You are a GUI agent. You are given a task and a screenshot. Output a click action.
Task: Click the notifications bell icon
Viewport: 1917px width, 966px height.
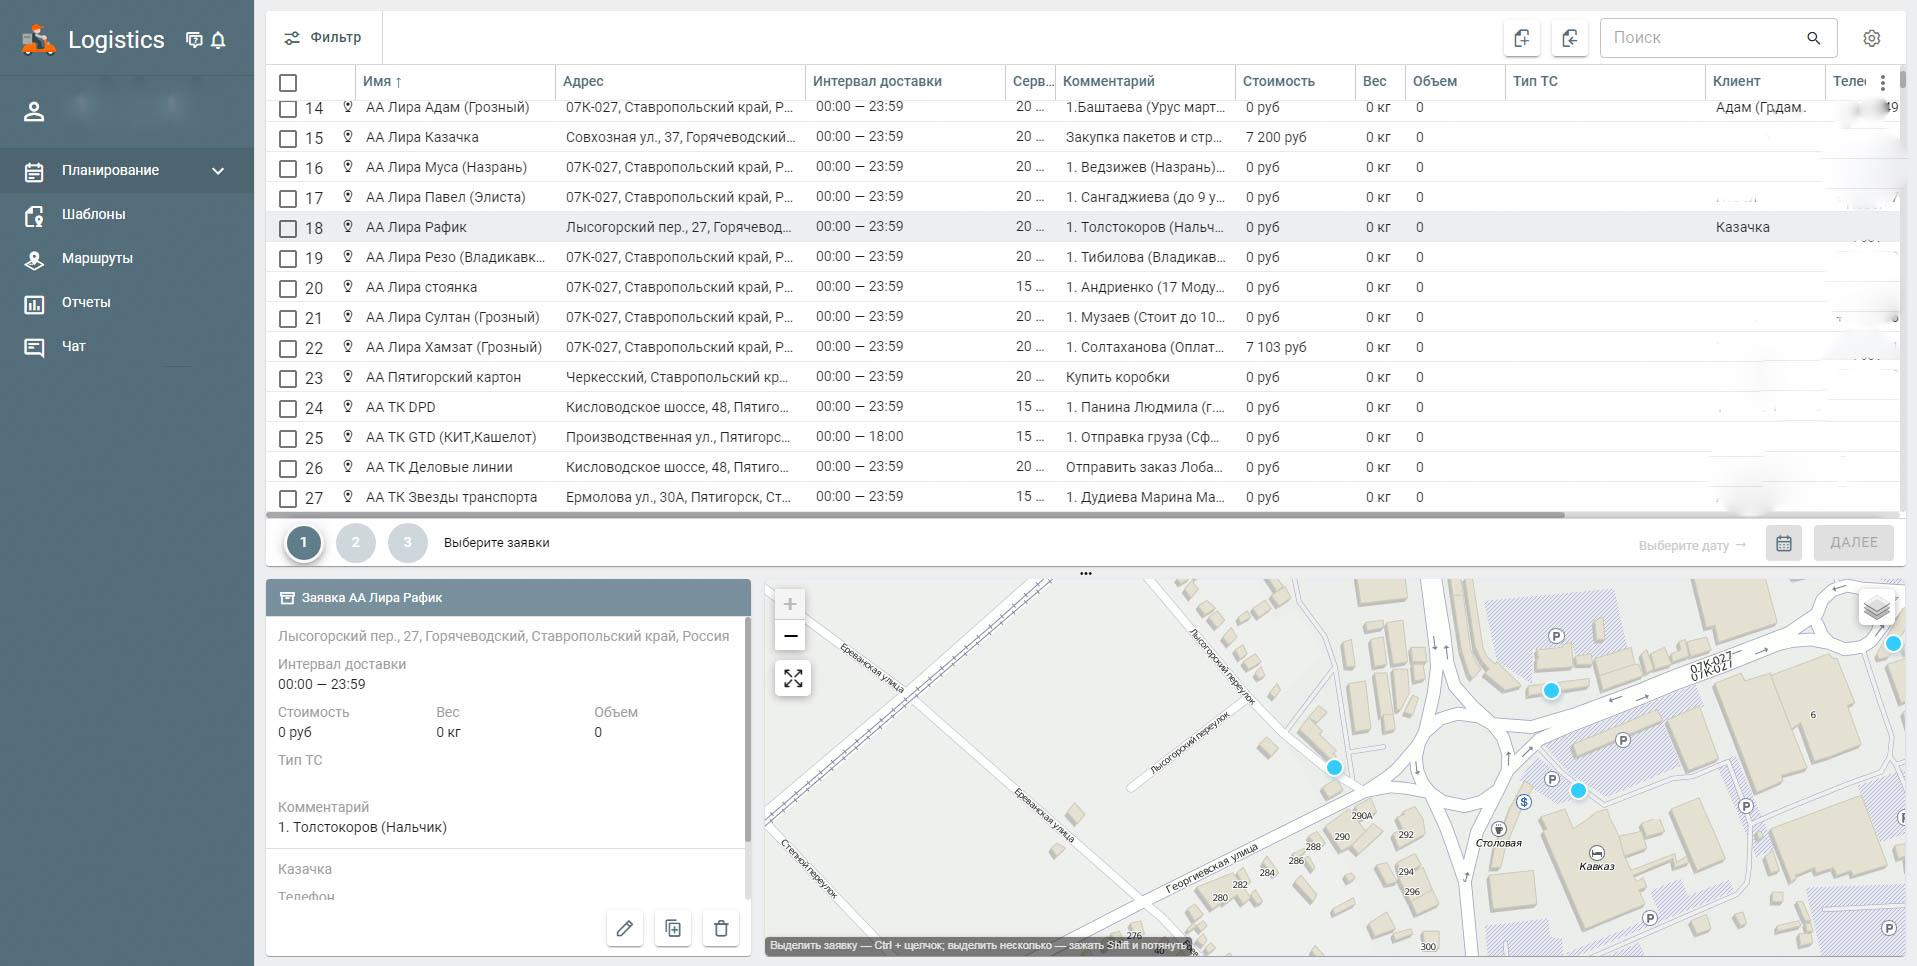pos(218,40)
